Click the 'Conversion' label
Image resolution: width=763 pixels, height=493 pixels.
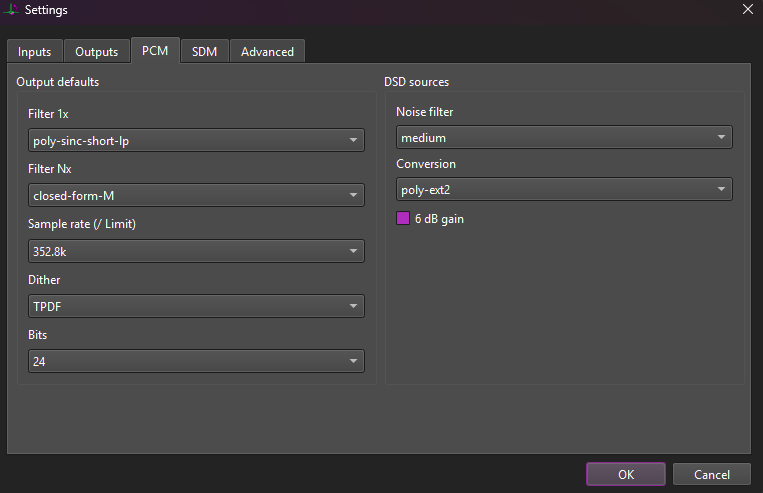pos(426,164)
